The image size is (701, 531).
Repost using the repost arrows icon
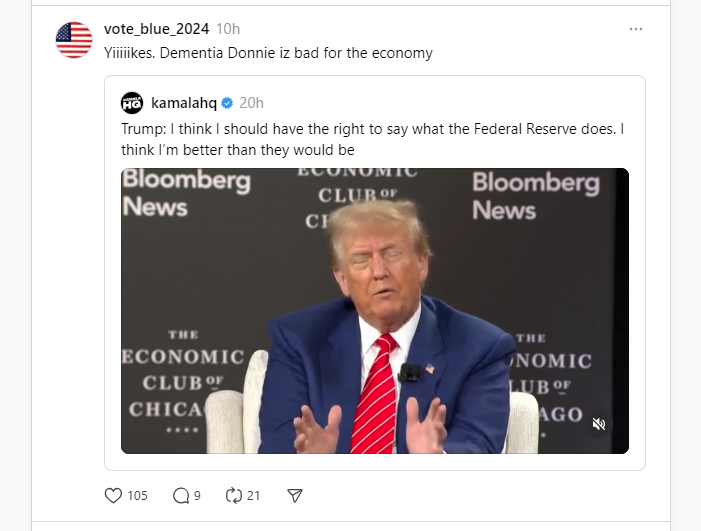tap(235, 495)
